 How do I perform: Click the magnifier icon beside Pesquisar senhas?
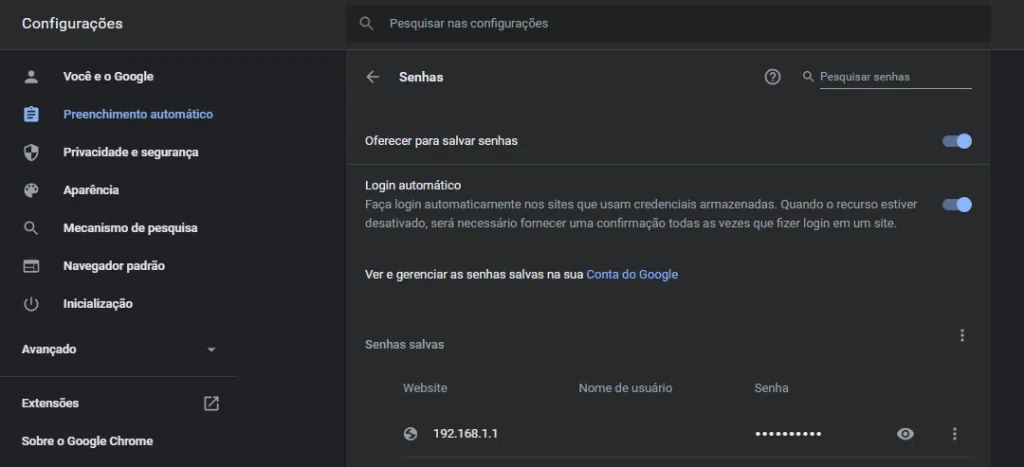(x=808, y=77)
